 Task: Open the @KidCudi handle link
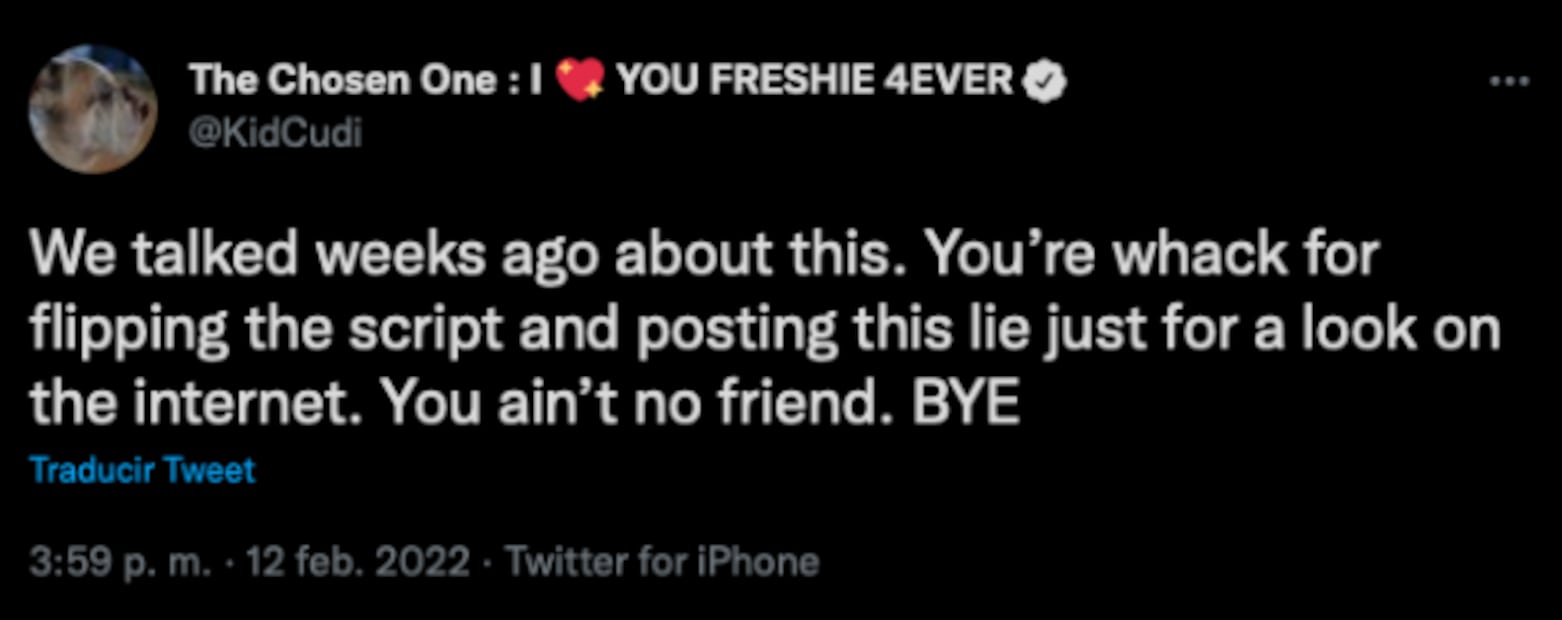(276, 133)
